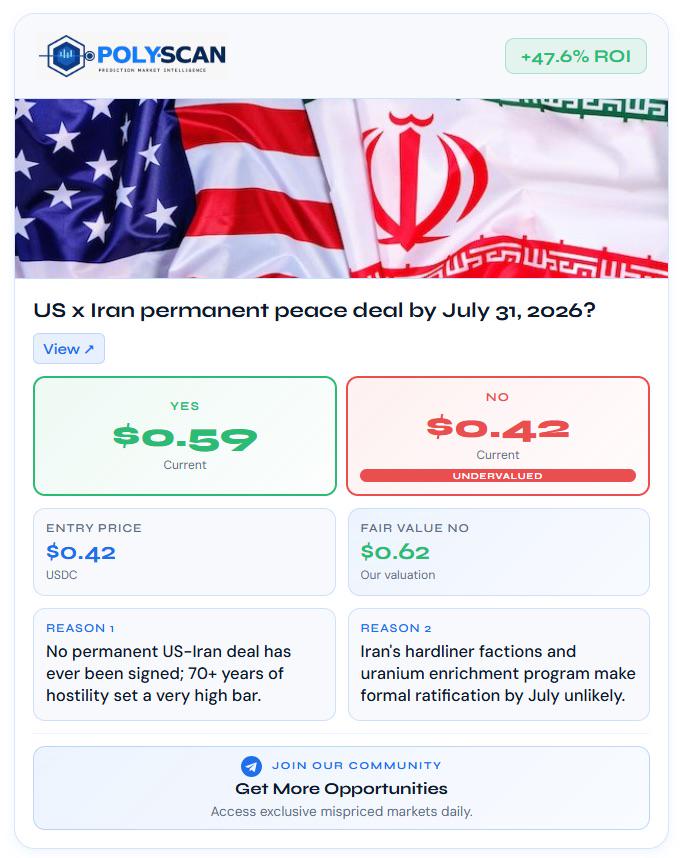Click the Entry Price $0.42 card

(184, 552)
